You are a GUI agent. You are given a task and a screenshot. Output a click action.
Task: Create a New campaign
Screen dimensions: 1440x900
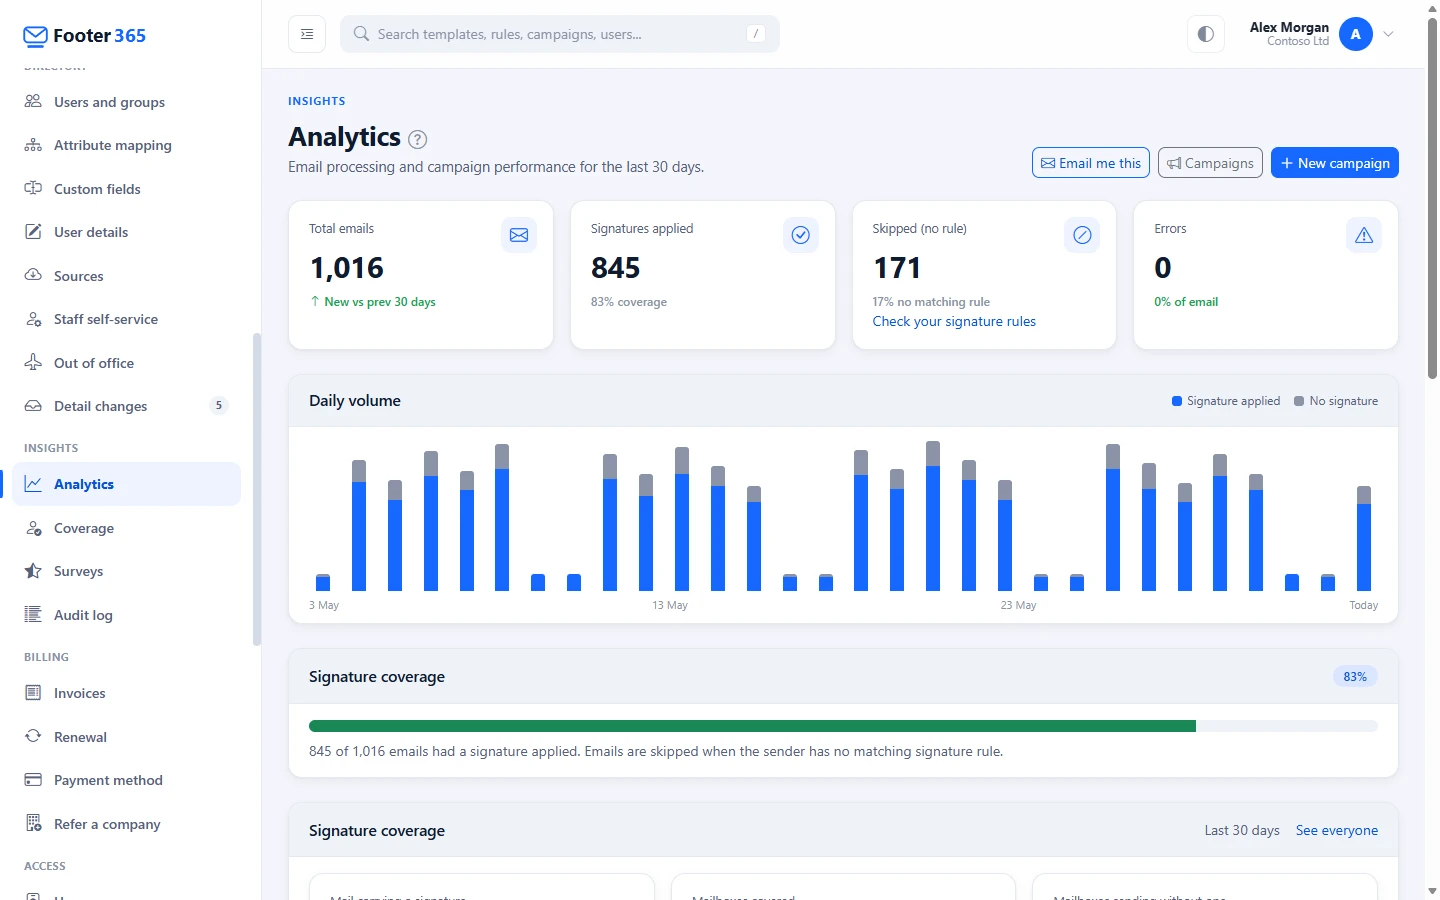1335,163
